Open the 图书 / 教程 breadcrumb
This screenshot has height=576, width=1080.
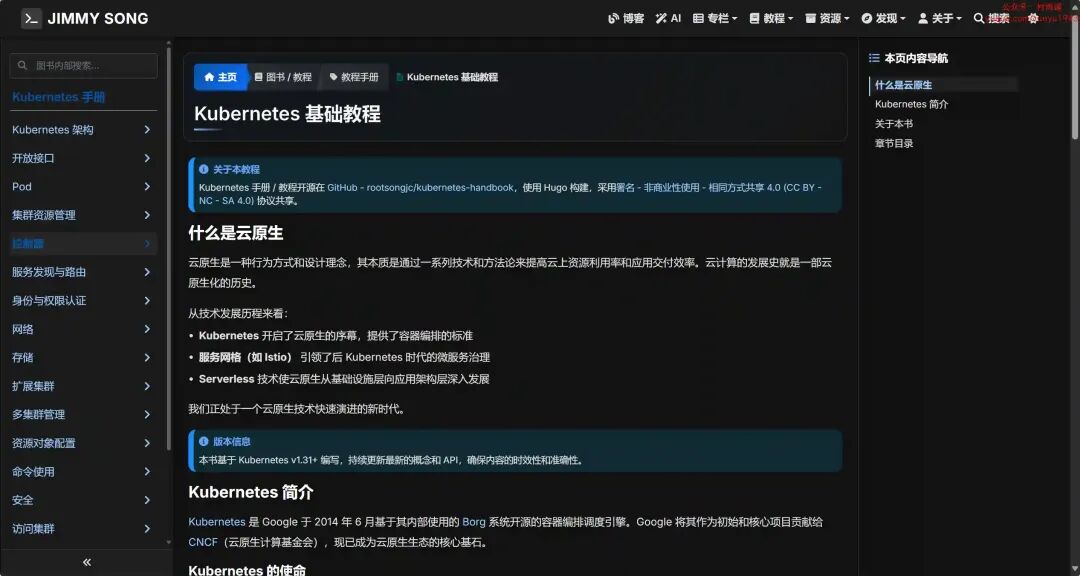pos(283,77)
